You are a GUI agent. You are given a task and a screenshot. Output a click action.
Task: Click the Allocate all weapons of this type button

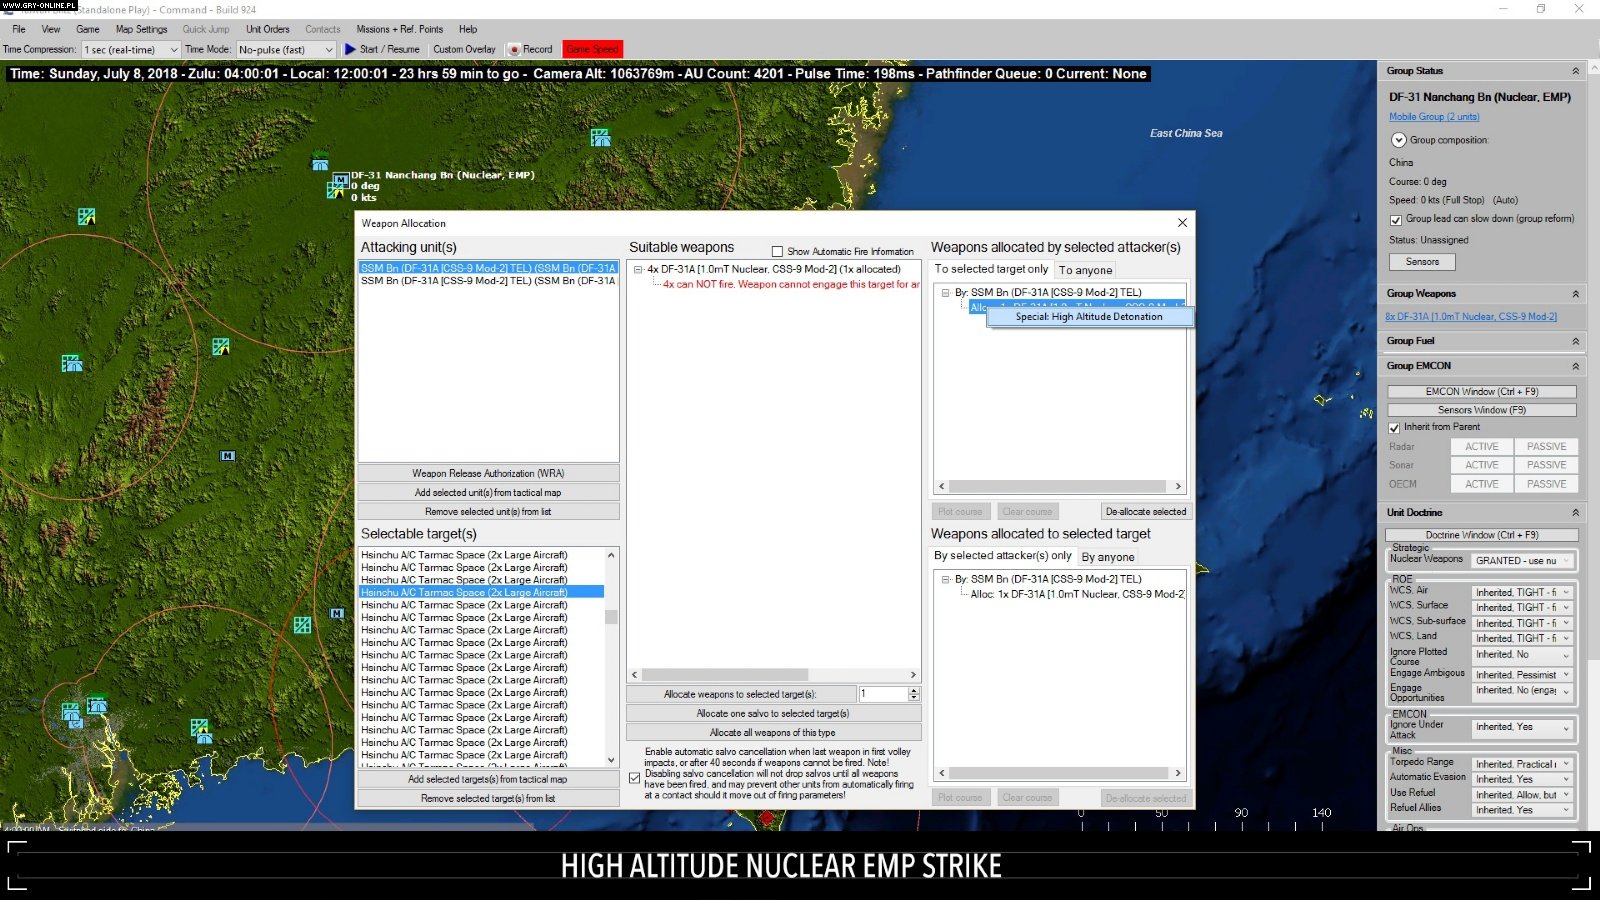click(x=773, y=732)
